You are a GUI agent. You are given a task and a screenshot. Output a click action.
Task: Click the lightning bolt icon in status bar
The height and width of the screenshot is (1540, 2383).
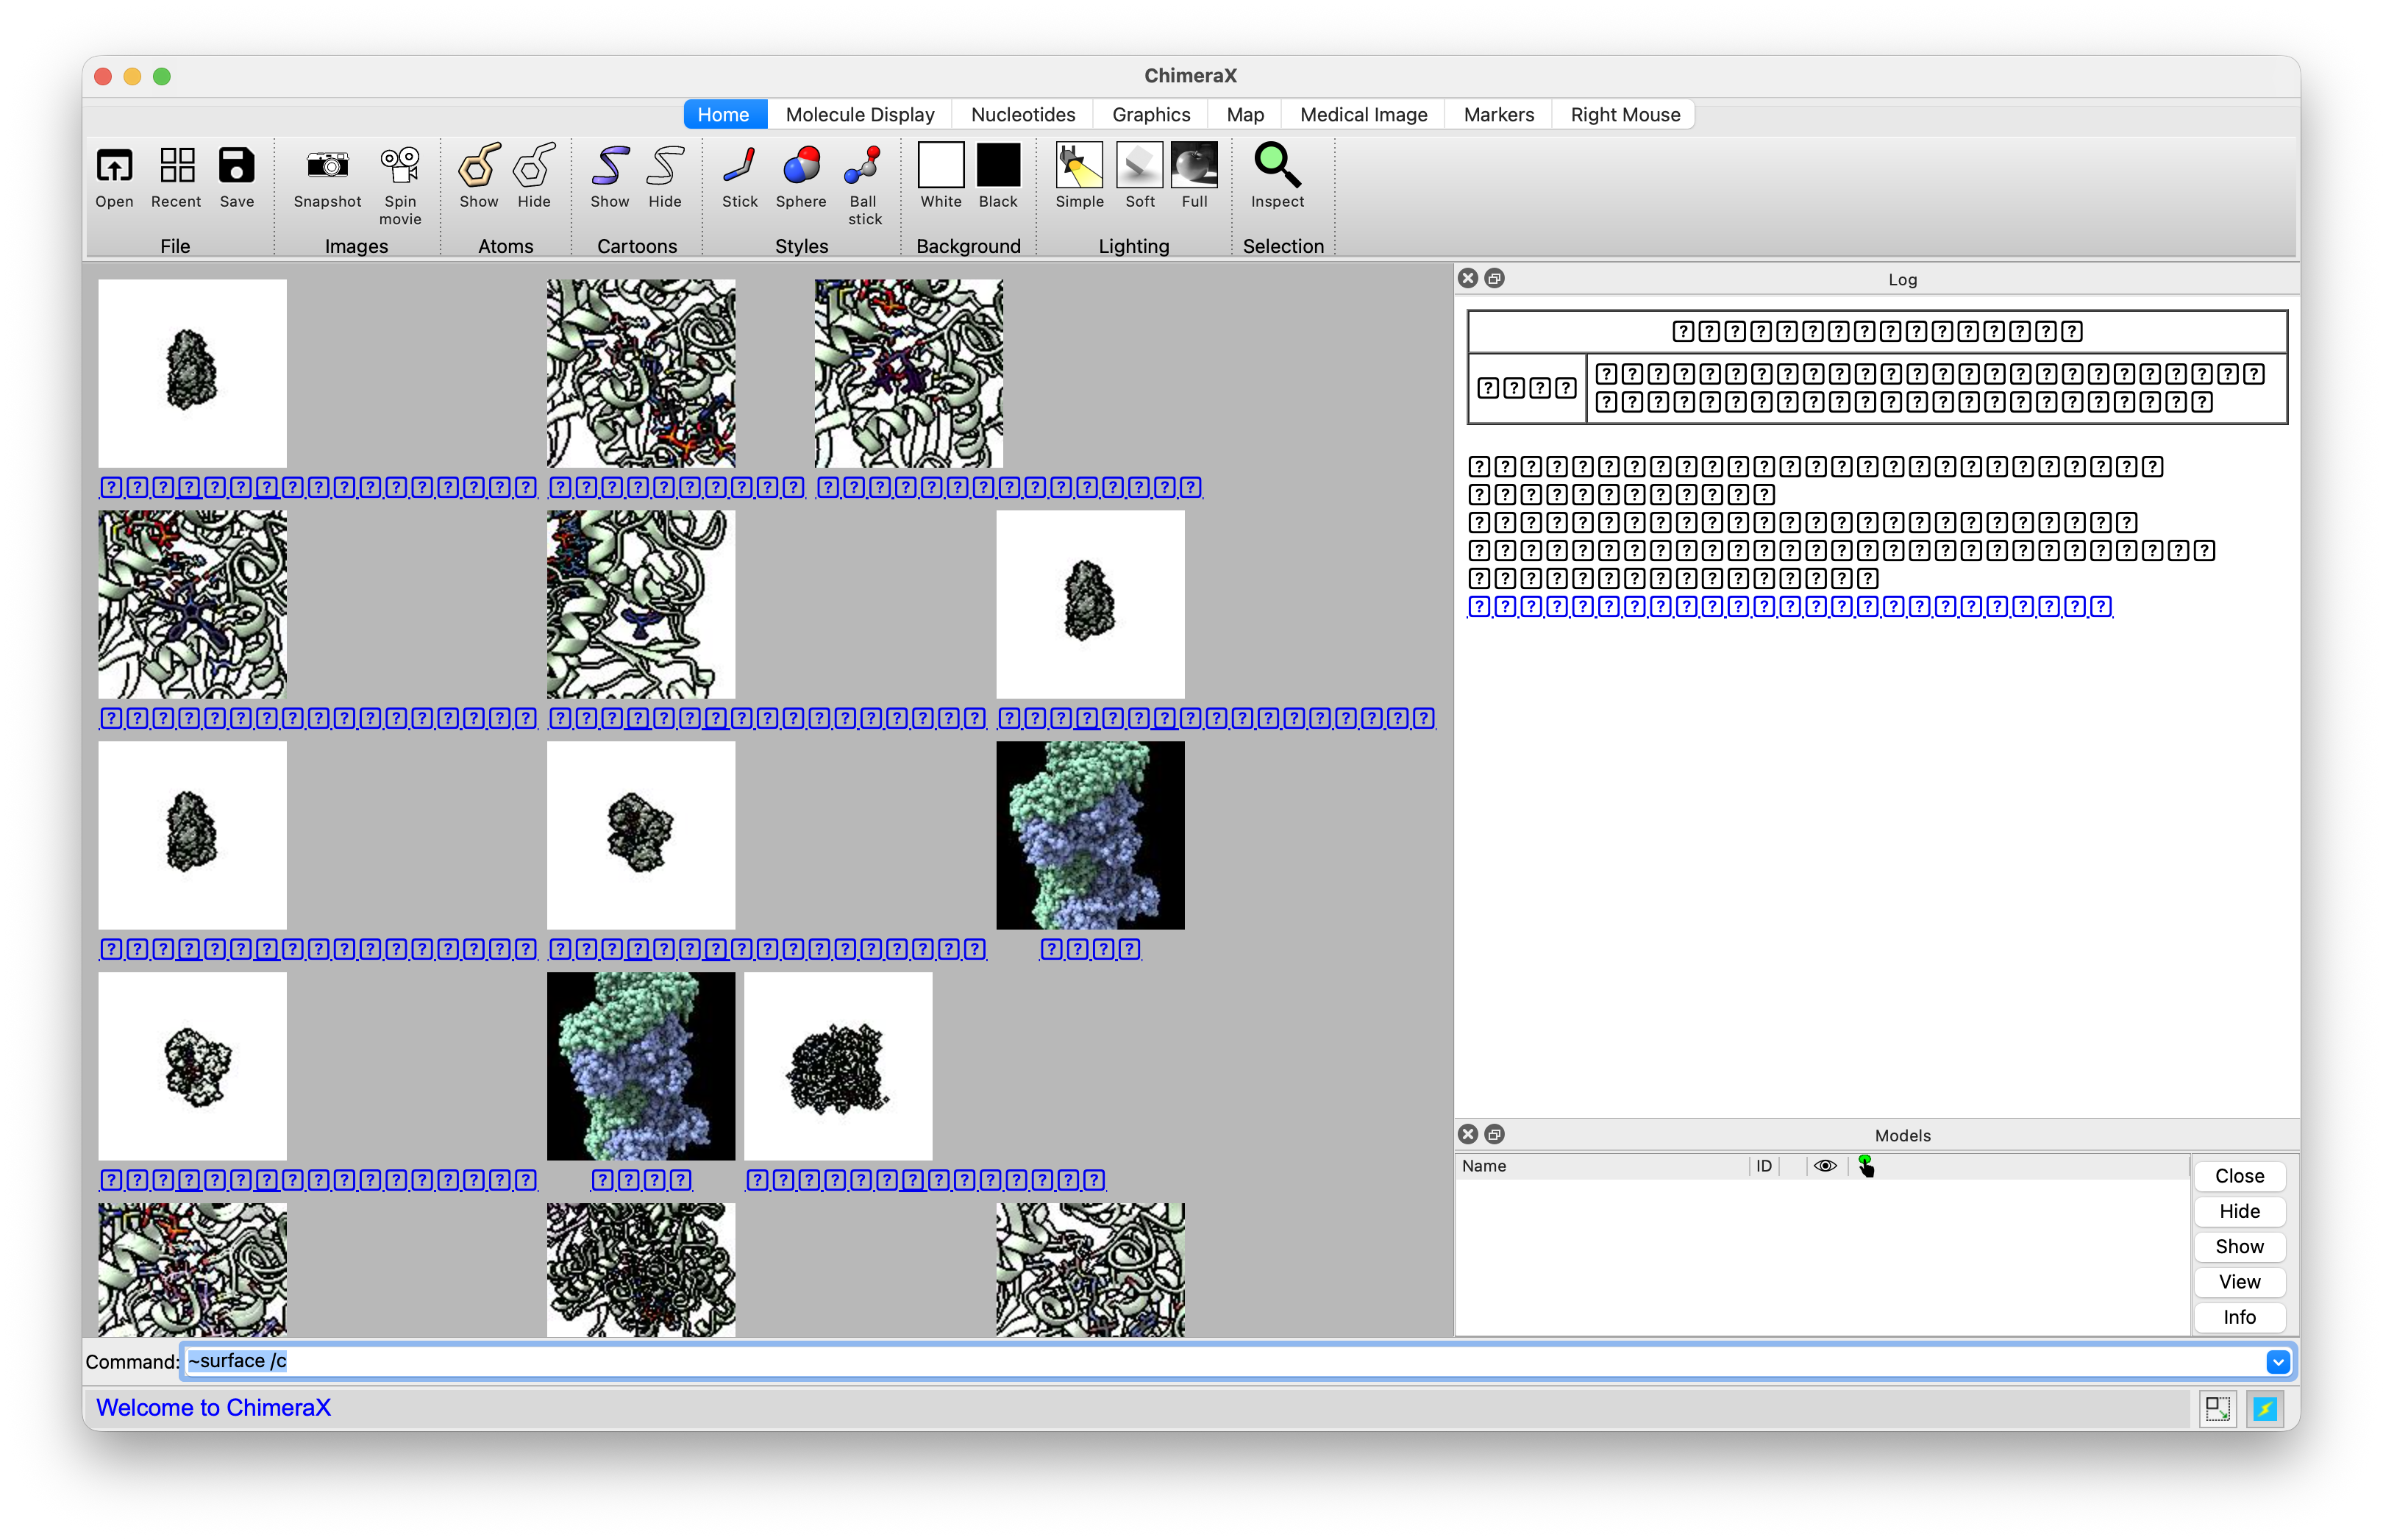(x=2265, y=1408)
